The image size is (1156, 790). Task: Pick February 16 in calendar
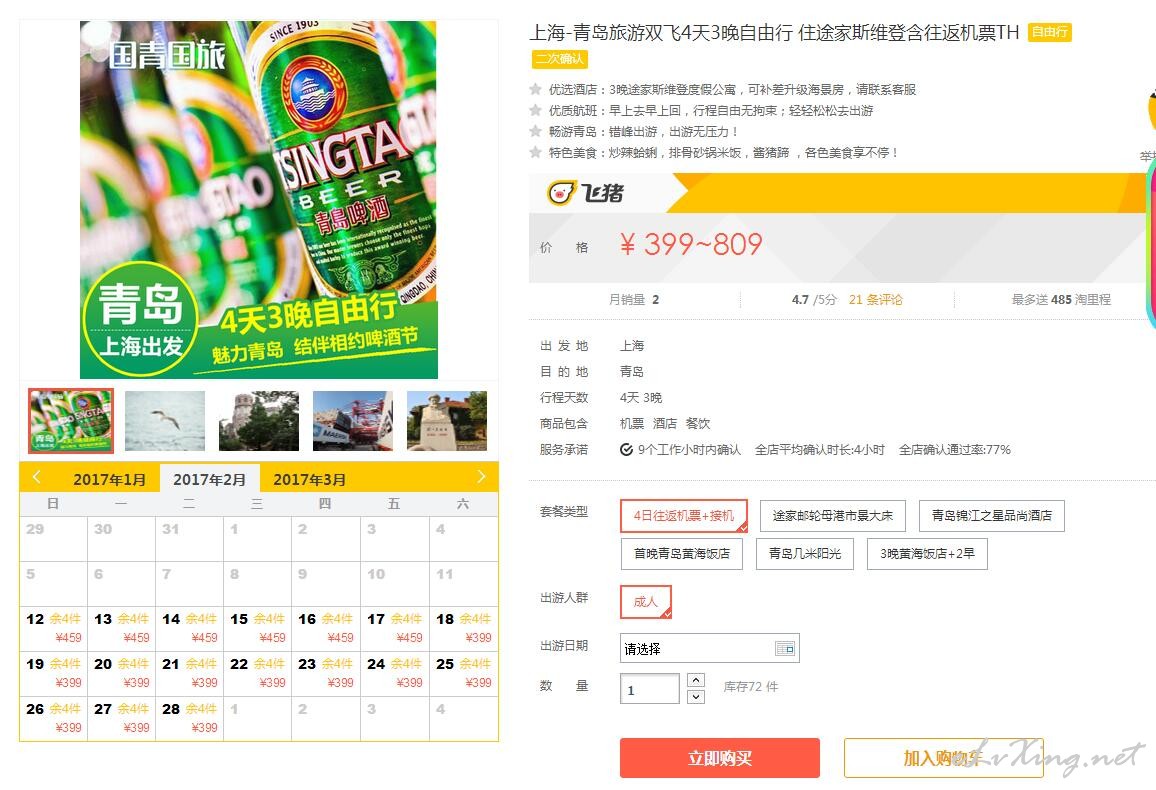point(326,629)
